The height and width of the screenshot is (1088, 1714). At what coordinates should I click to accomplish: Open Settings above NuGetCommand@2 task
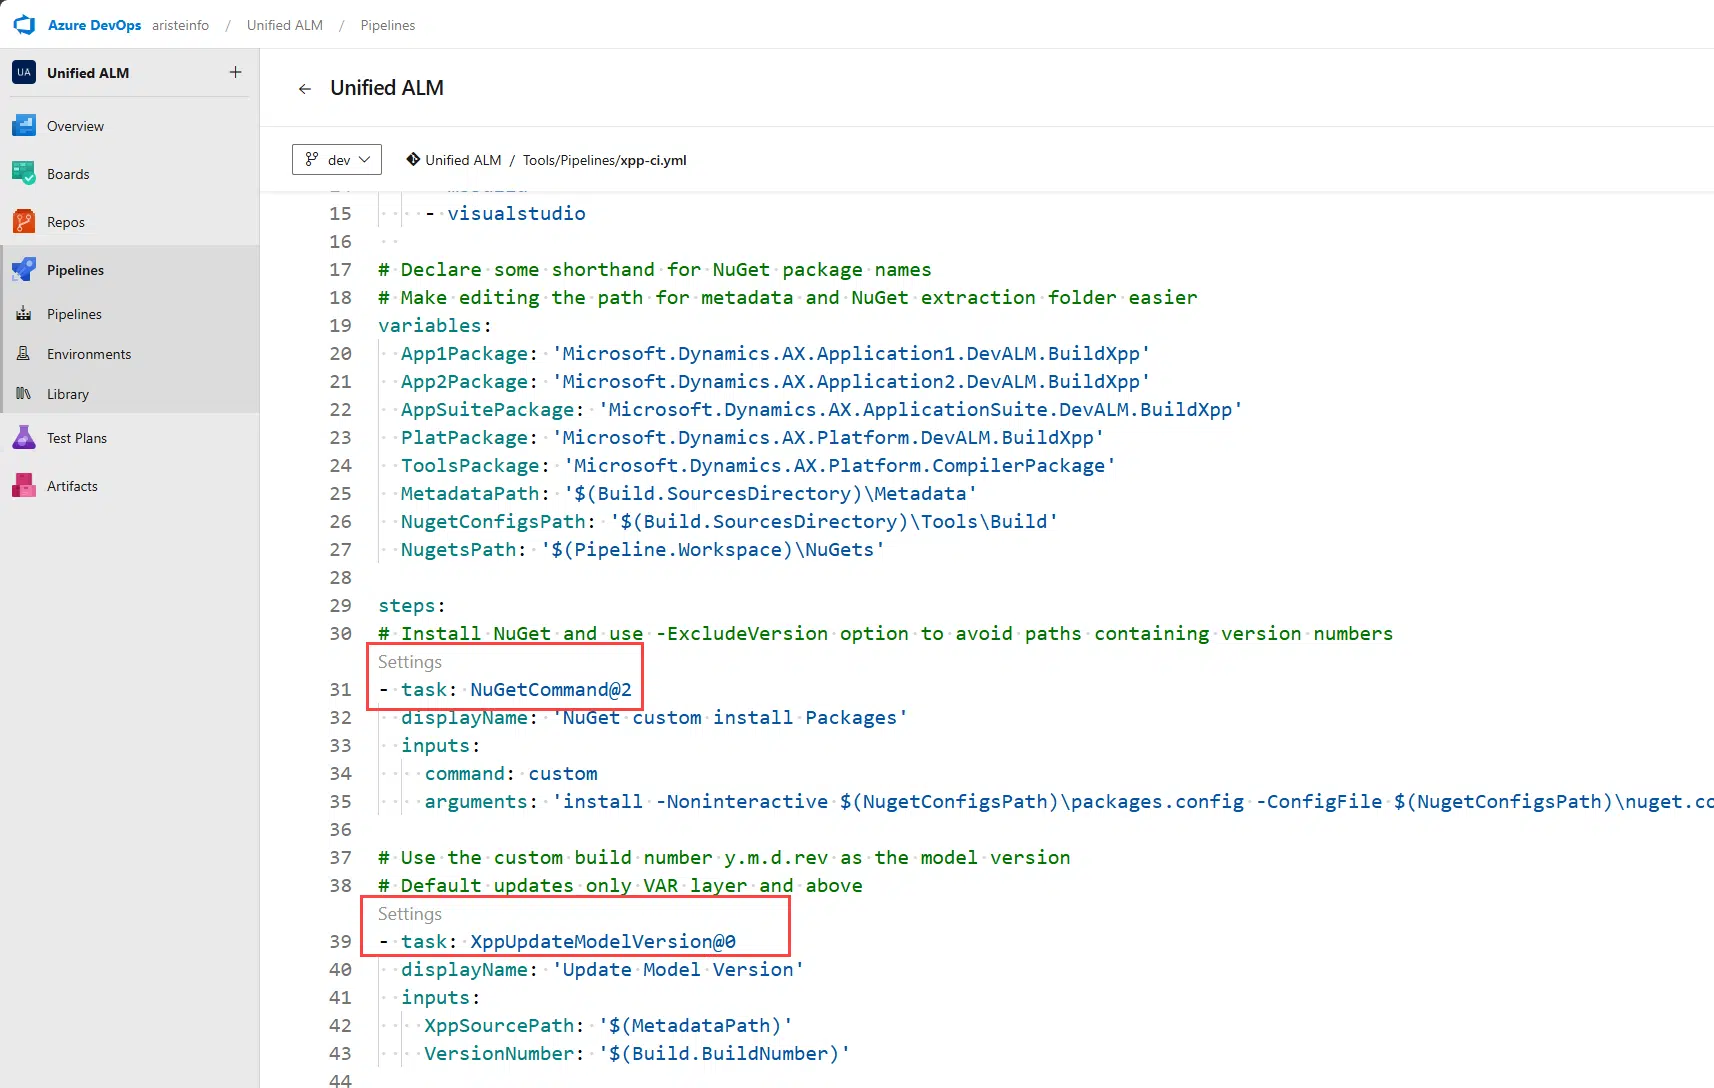pyautogui.click(x=410, y=662)
